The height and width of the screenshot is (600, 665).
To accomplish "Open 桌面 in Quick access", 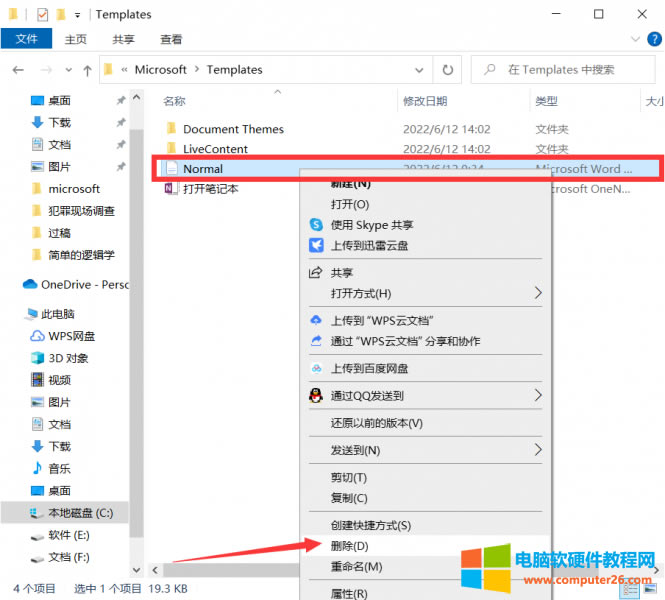I will tap(59, 100).
